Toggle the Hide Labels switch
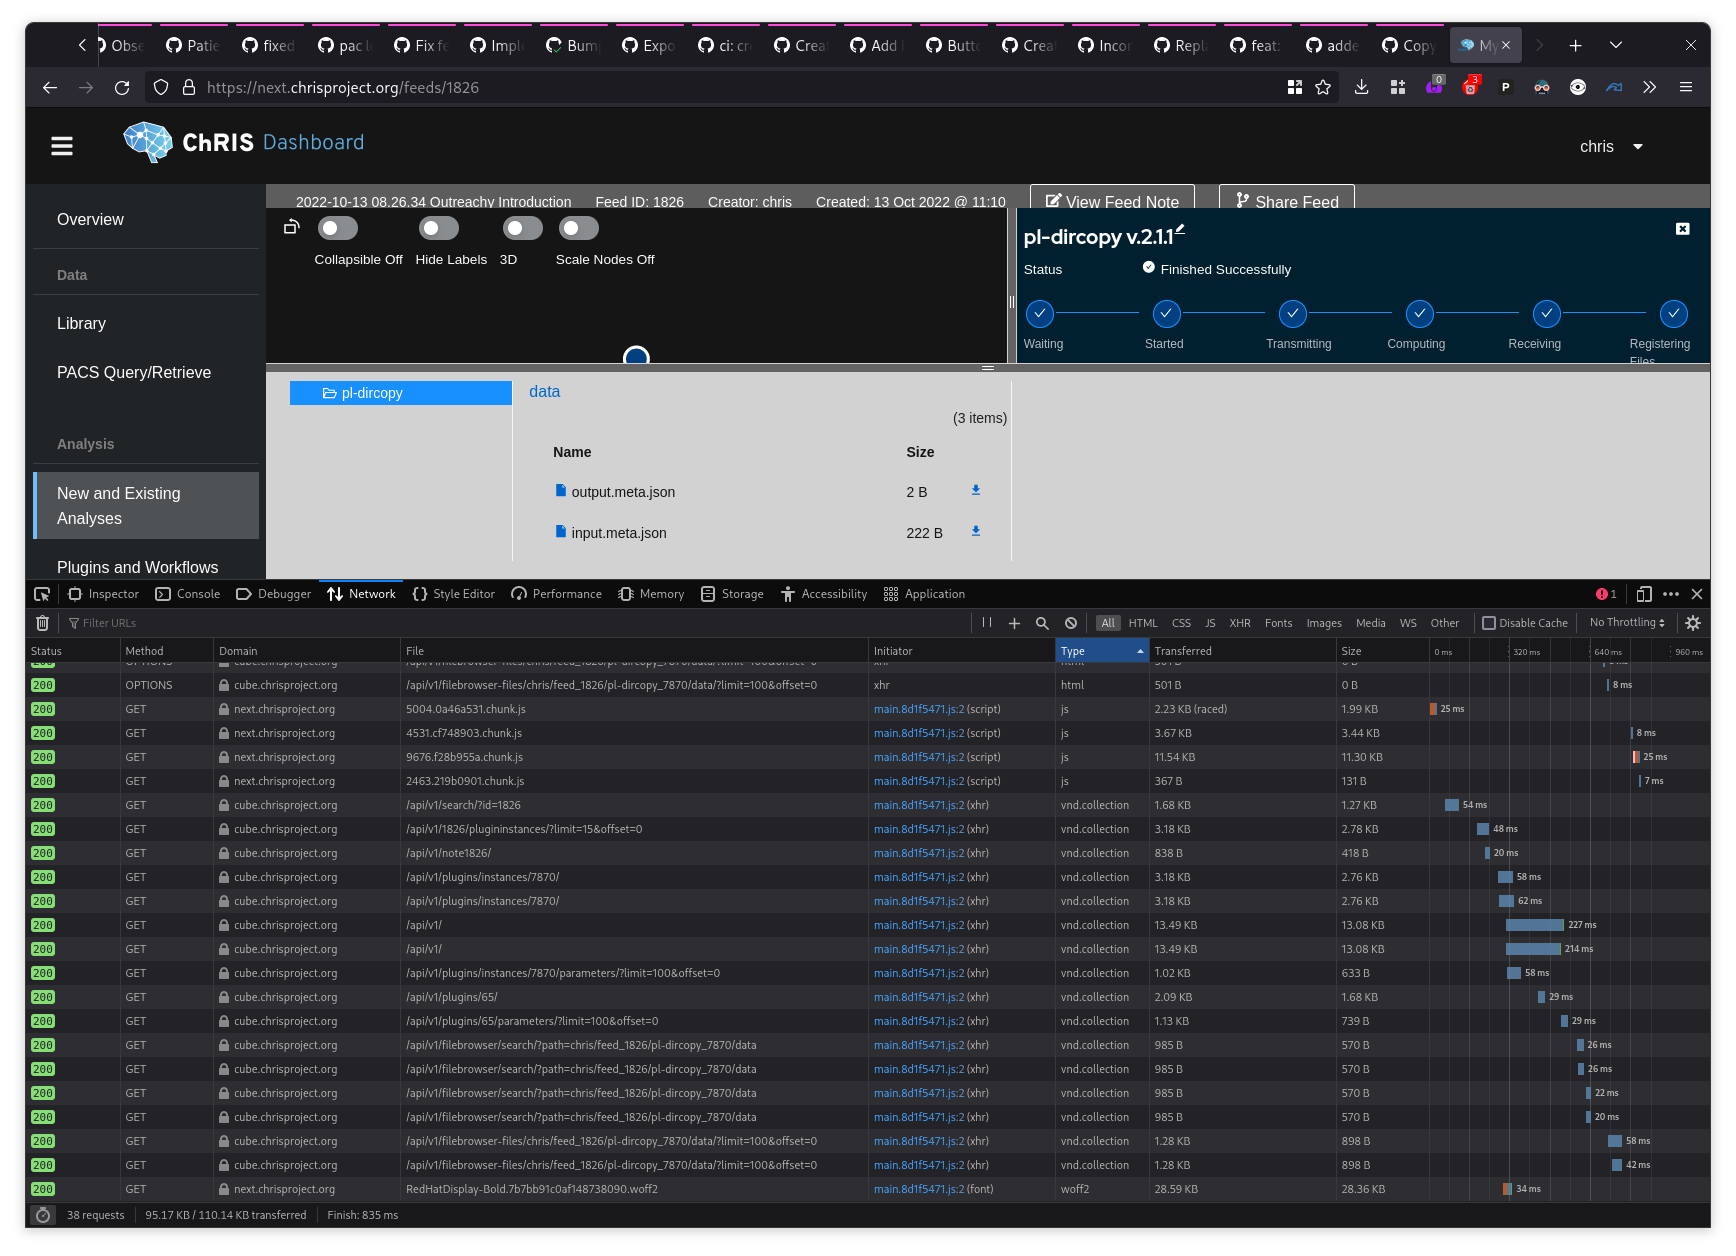 (438, 228)
